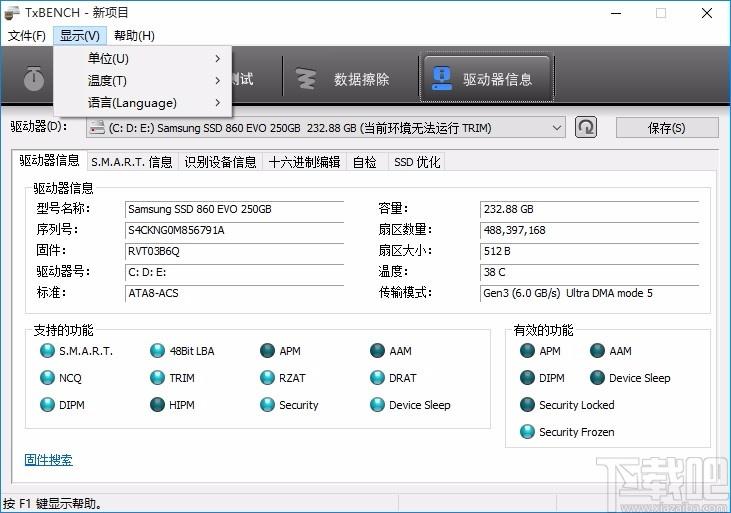Click the 保存(S) save button

tap(667, 128)
